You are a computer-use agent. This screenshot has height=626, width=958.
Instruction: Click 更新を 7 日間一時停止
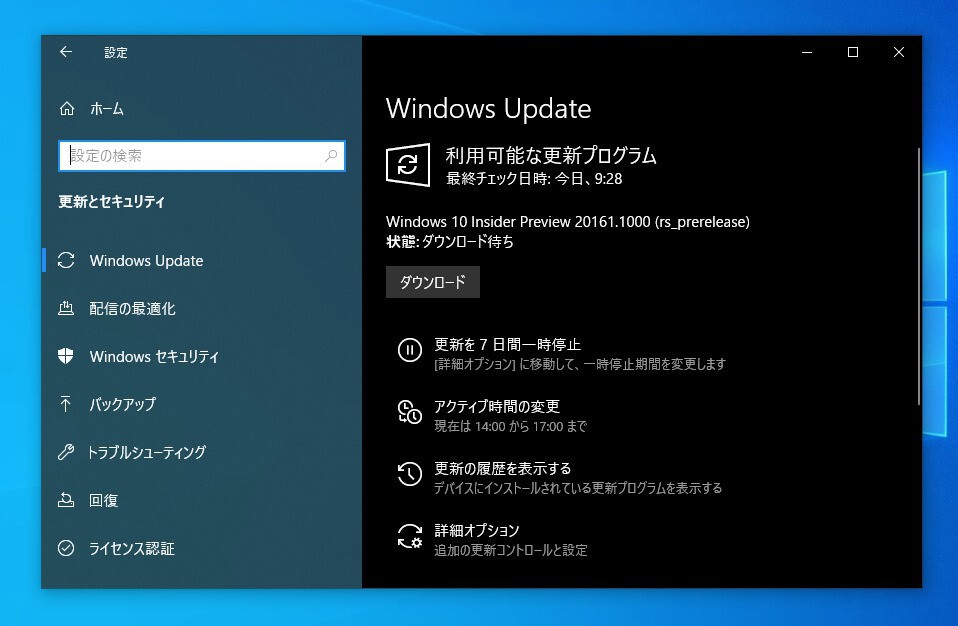(507, 344)
